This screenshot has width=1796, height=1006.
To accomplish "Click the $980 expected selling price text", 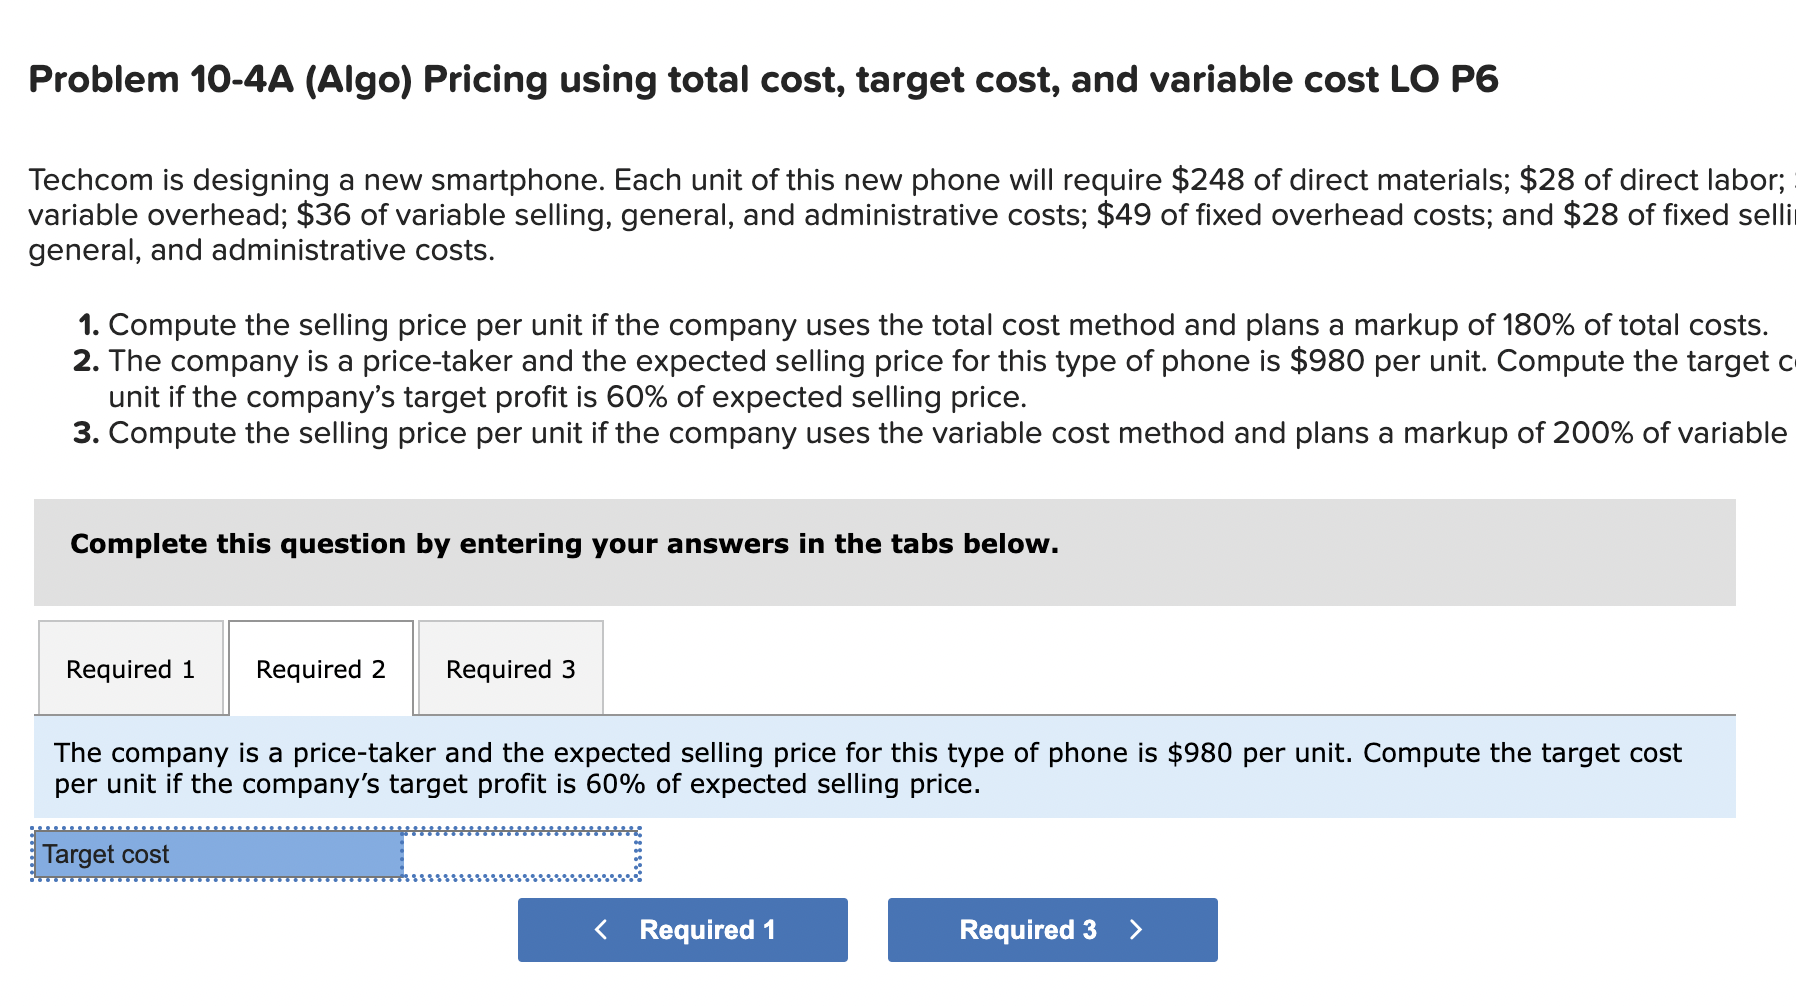I will point(1202,753).
